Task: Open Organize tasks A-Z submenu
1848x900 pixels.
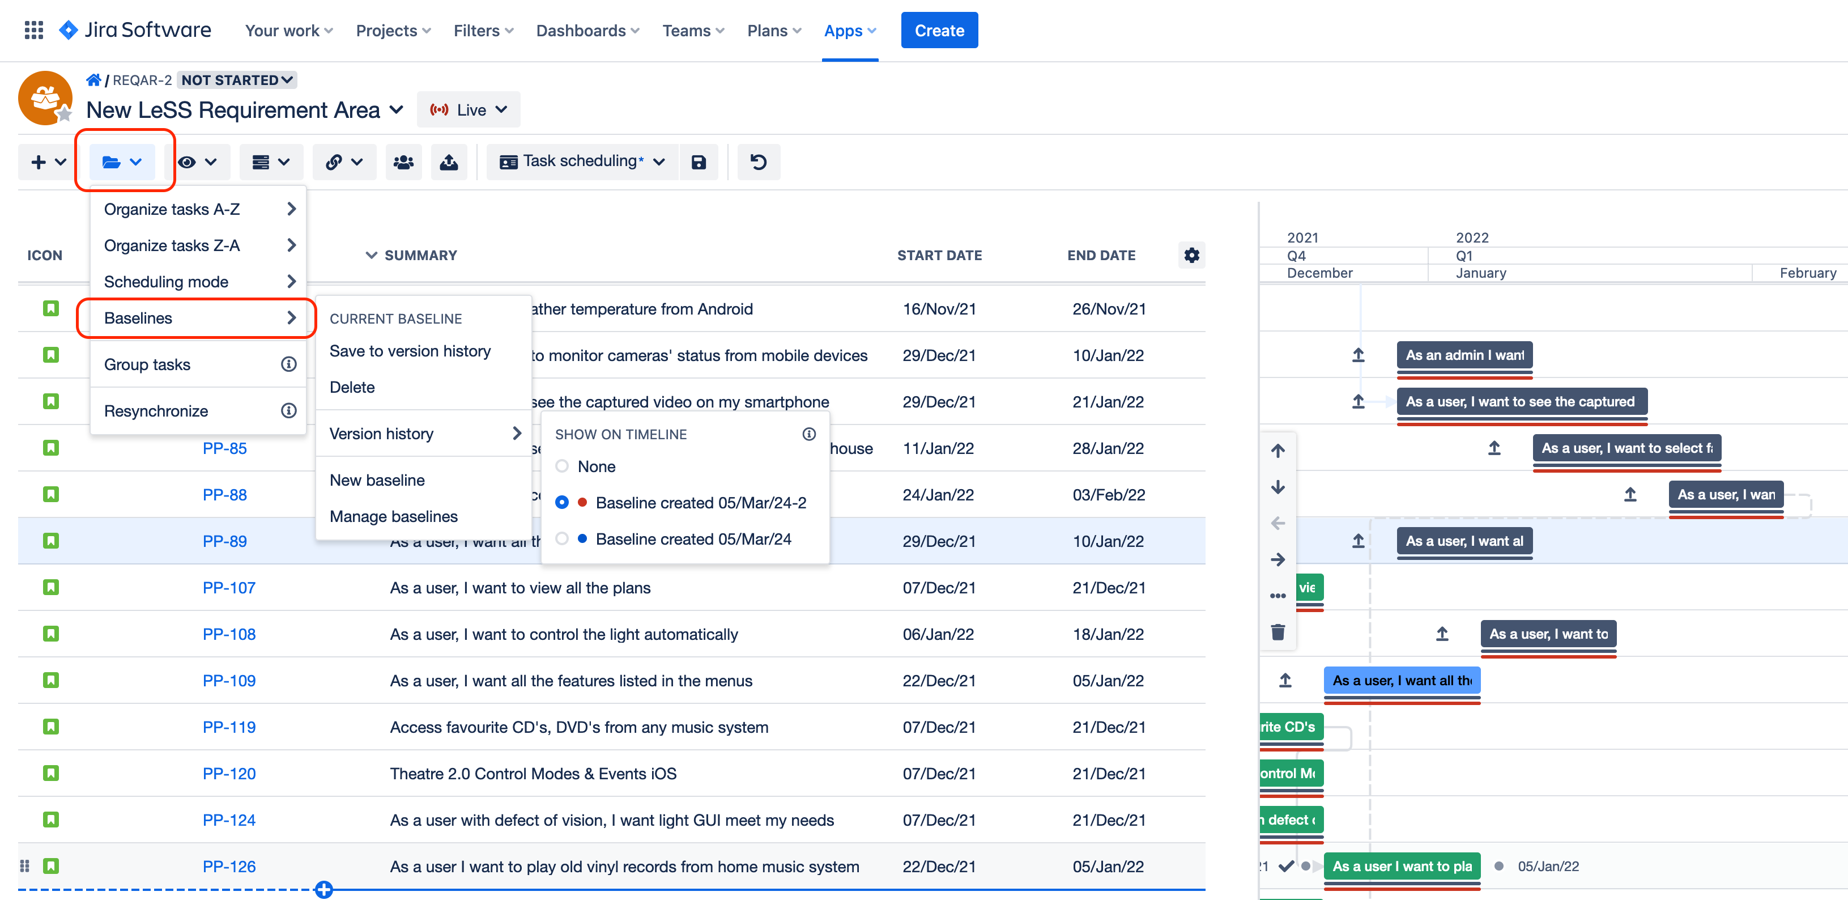Action: click(x=198, y=209)
